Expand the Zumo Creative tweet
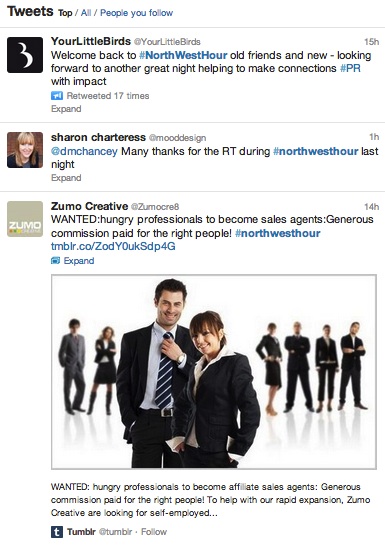385x551 pixels. 79,261
